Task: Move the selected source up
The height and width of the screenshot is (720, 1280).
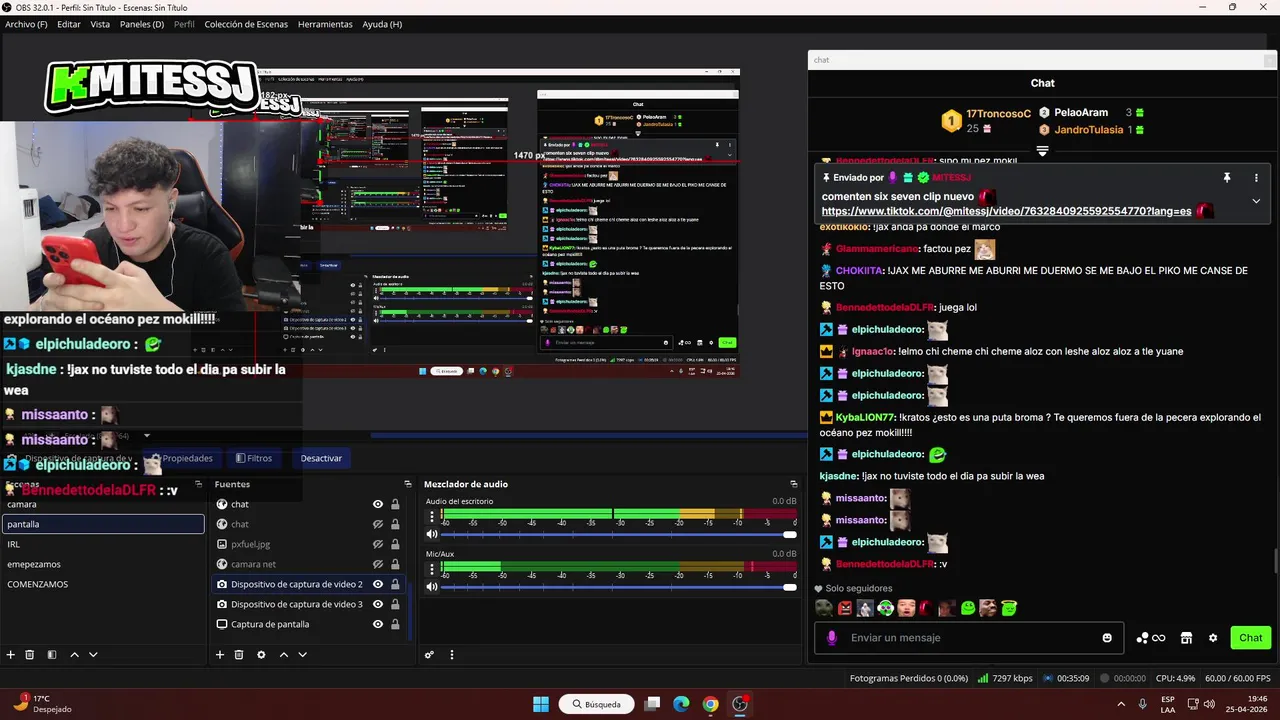Action: (283, 655)
